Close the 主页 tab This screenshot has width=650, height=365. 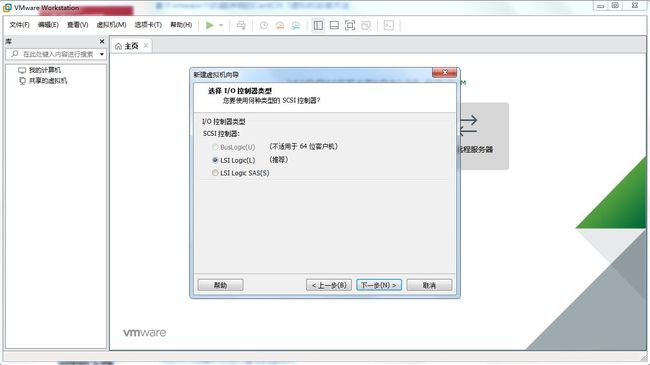coord(146,46)
